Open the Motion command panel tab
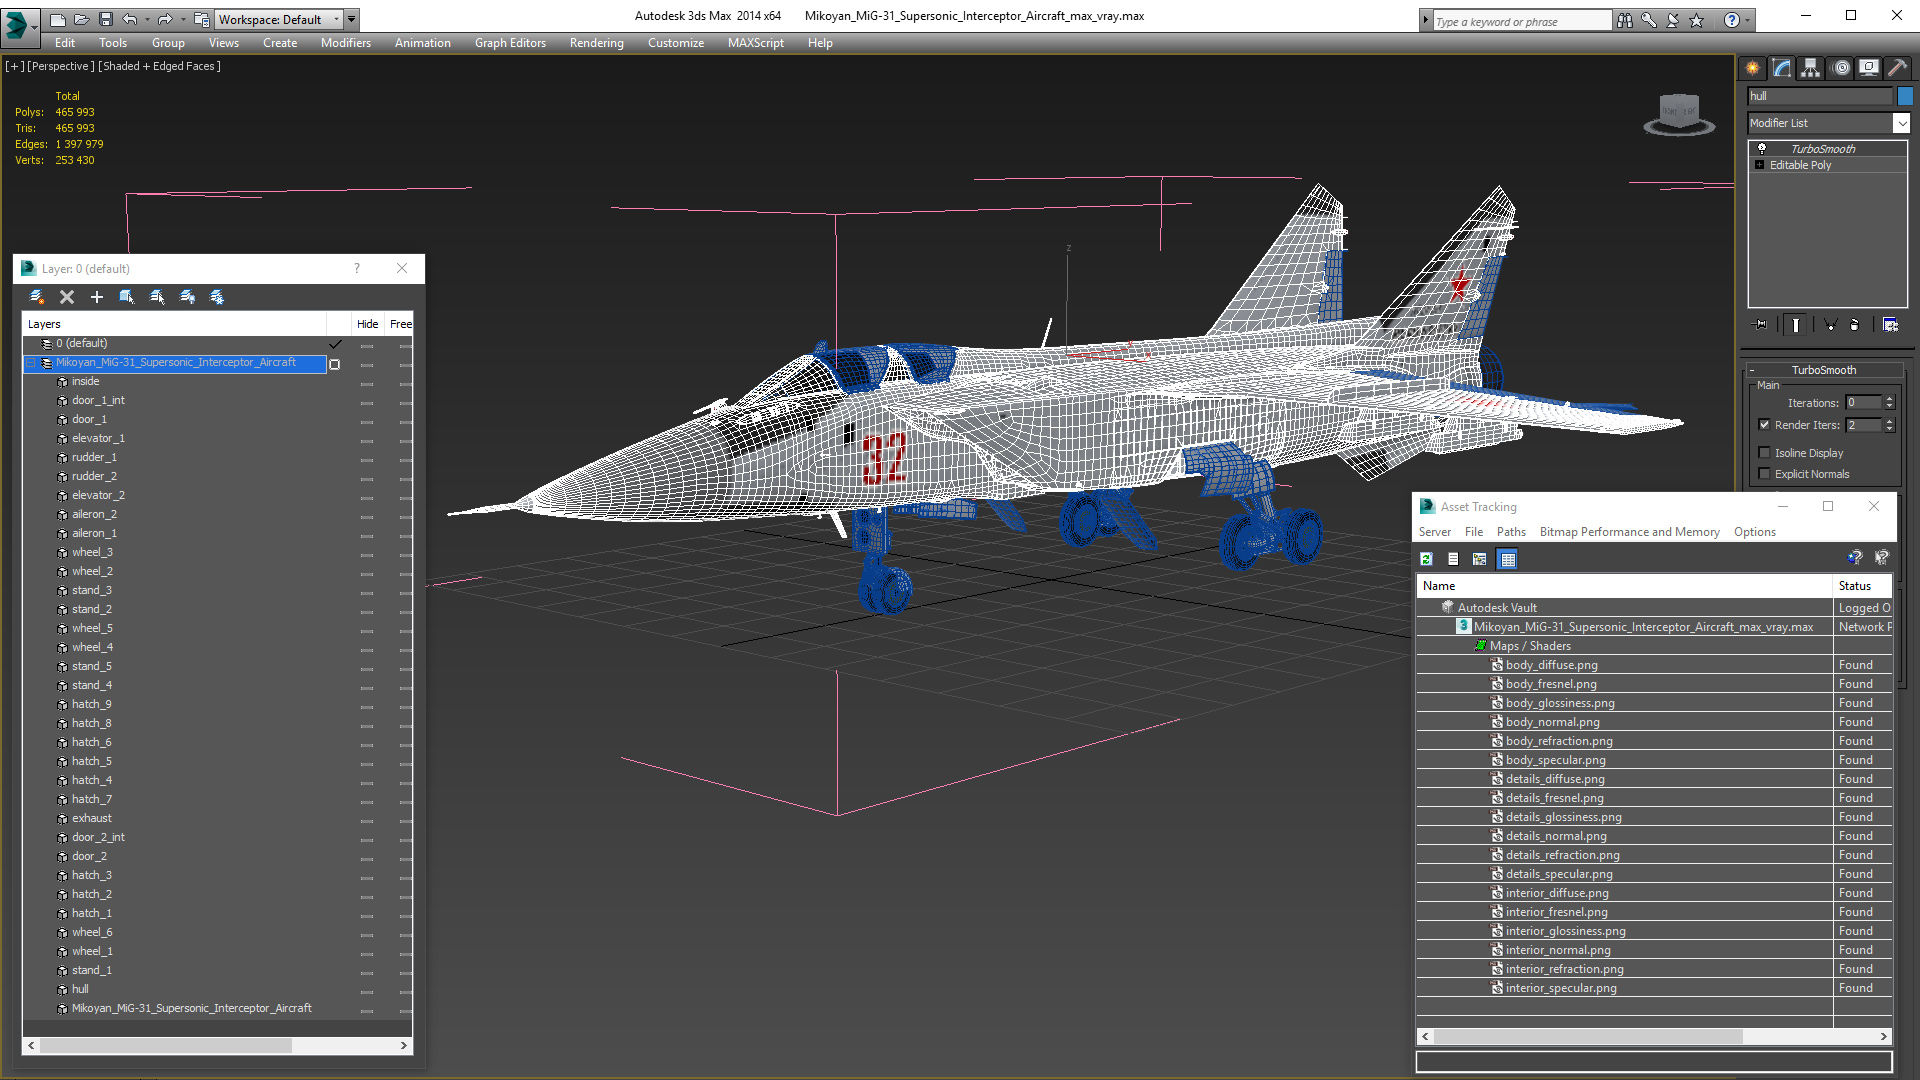The image size is (1920, 1080). [1841, 68]
